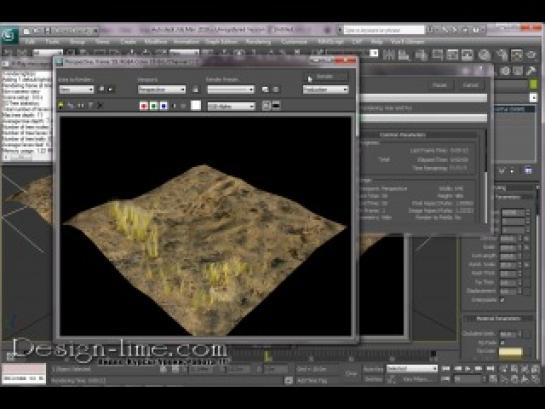The width and height of the screenshot is (545, 409).
Task: Open the Rendering menu
Action: [x=258, y=42]
